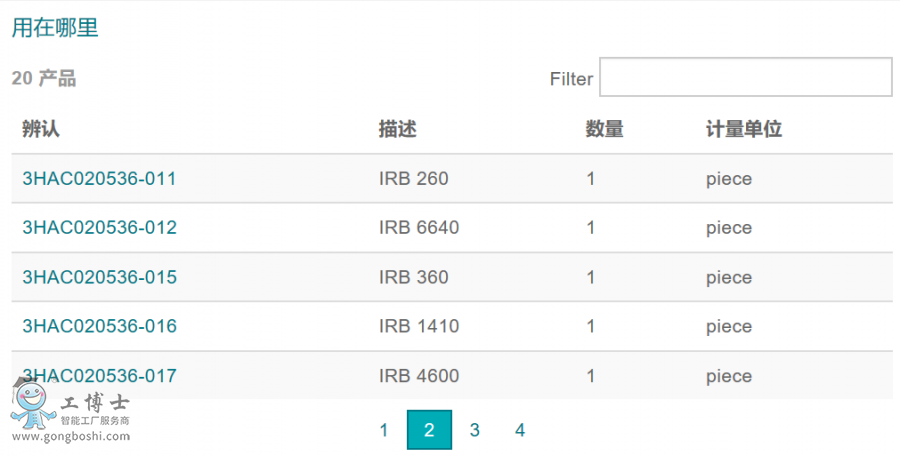900x456 pixels.
Task: Select the IRB 6640 description cell
Action: tap(419, 228)
